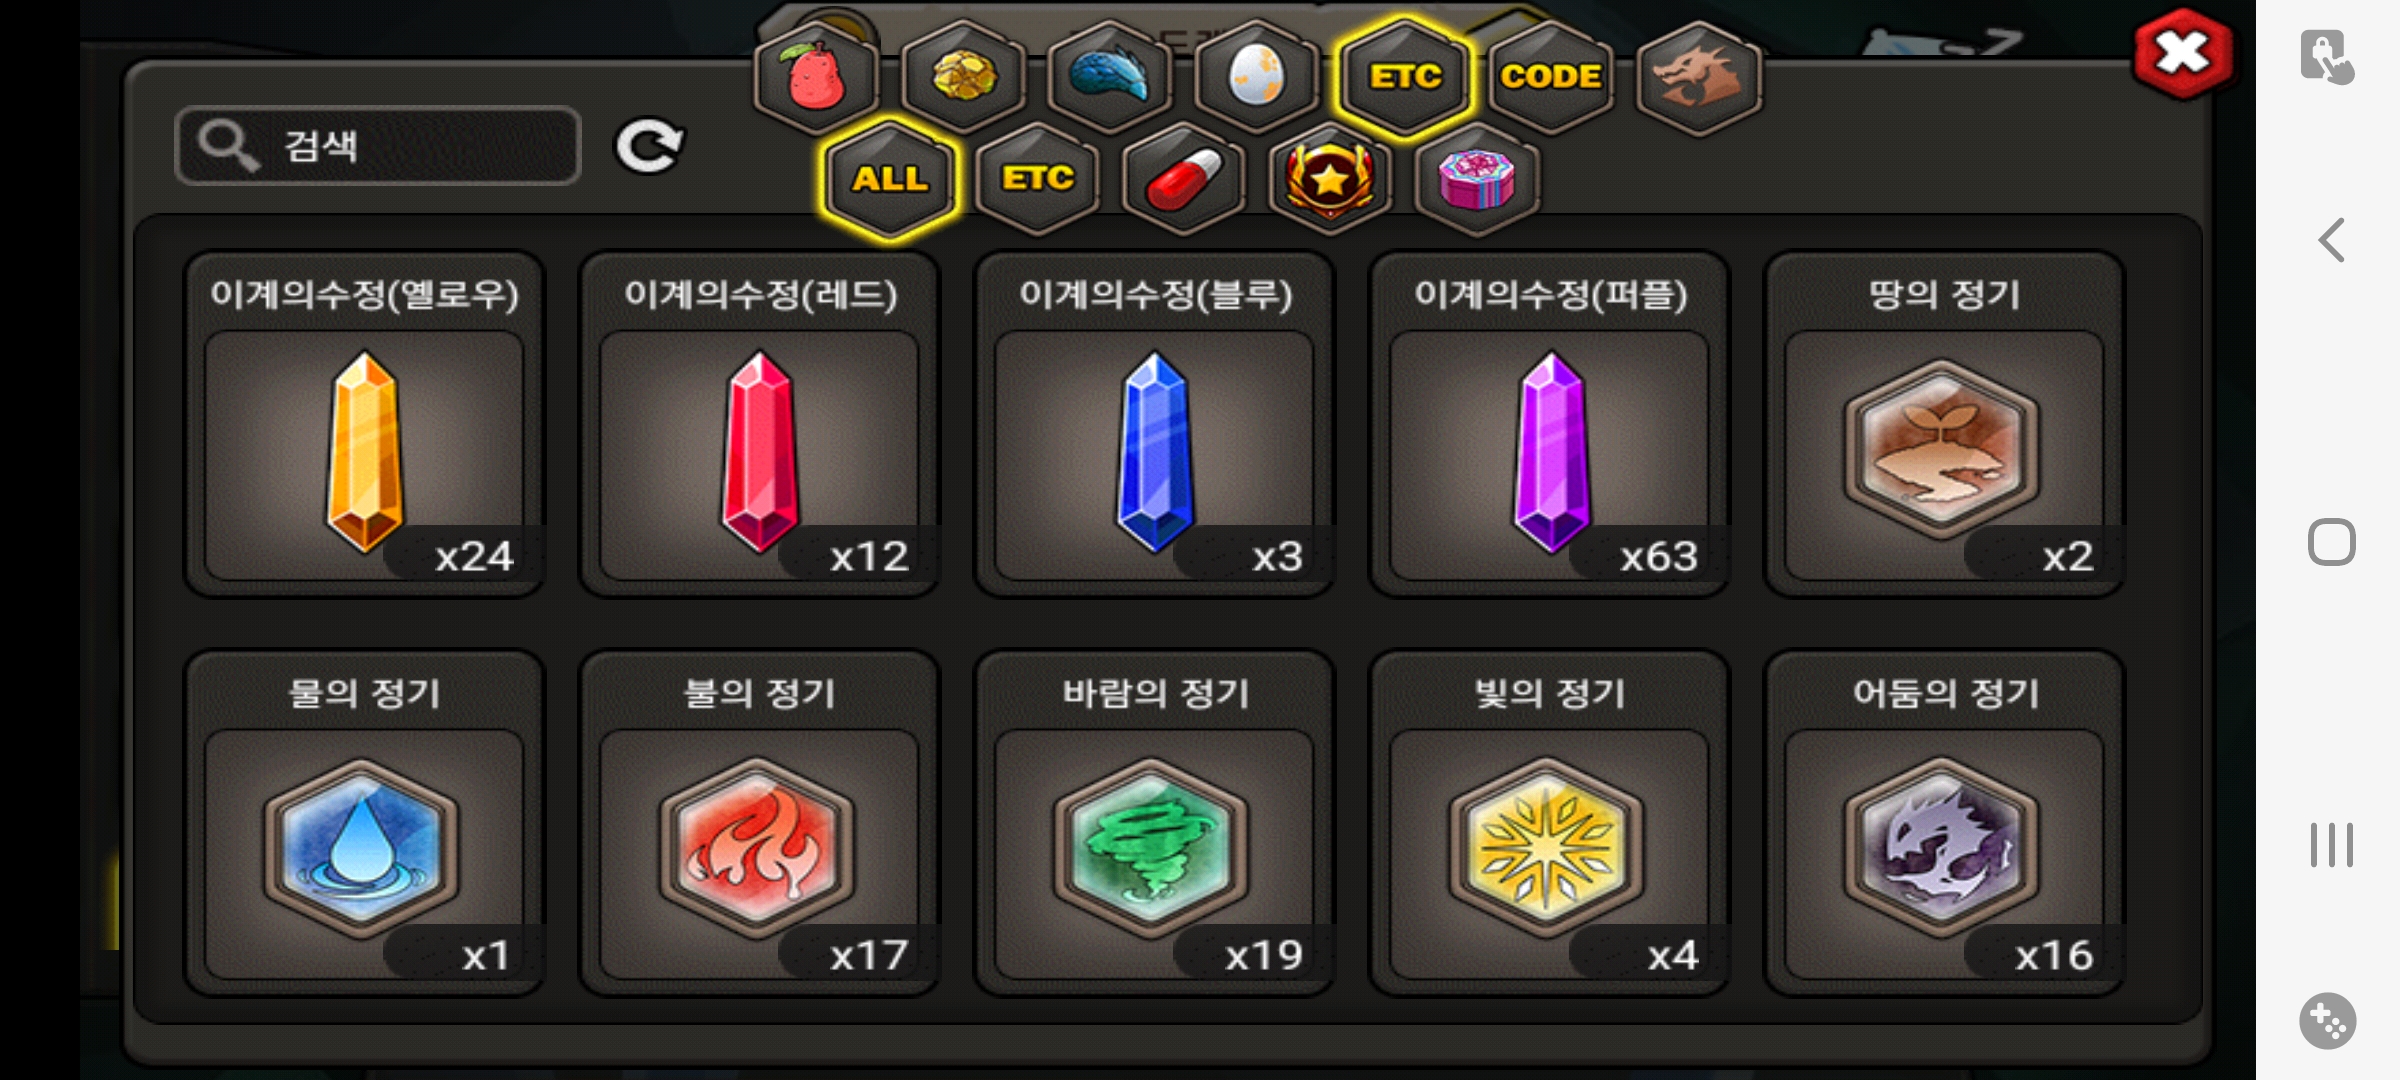
Task: Switch to the CODE tab
Action: point(1551,76)
